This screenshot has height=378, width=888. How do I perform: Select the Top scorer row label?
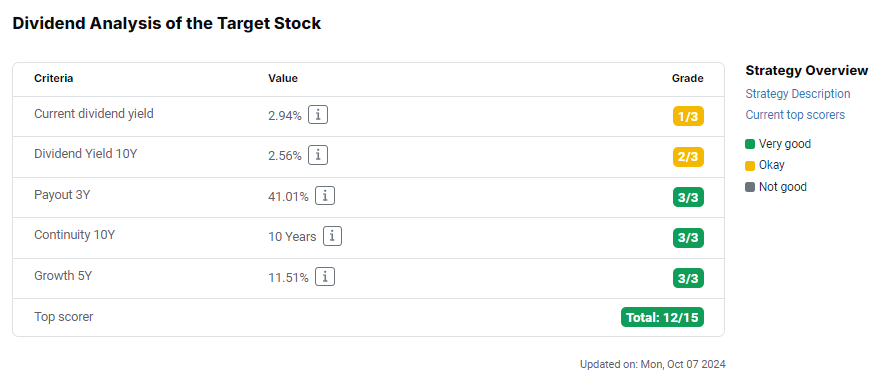[x=63, y=317]
